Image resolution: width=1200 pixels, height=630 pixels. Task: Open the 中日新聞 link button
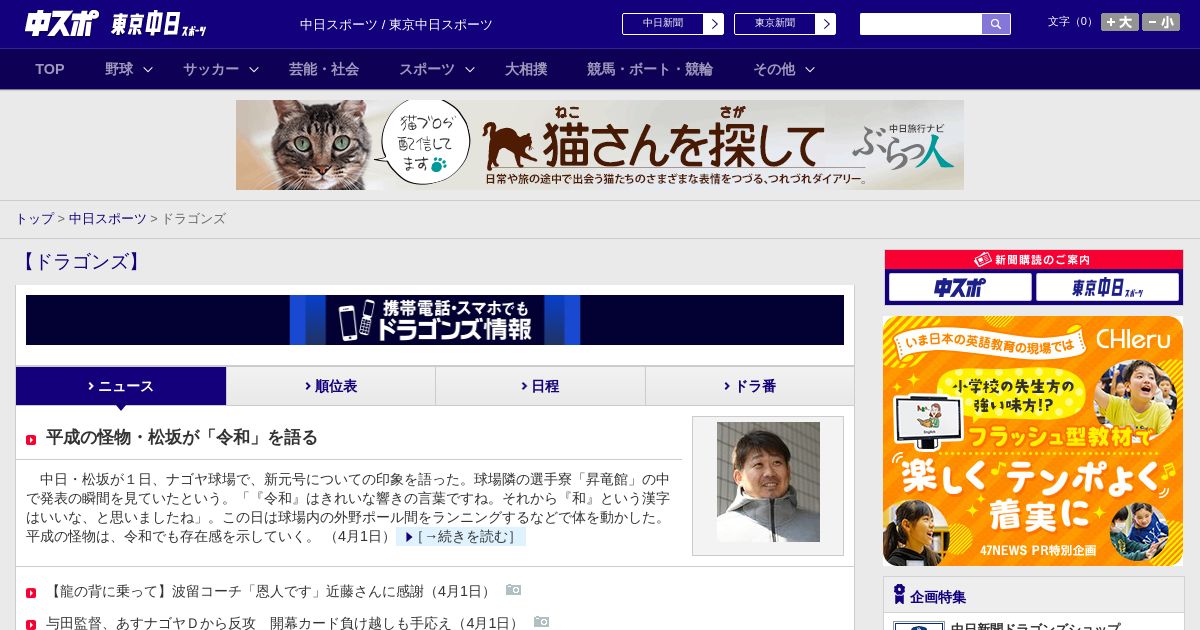tap(673, 24)
